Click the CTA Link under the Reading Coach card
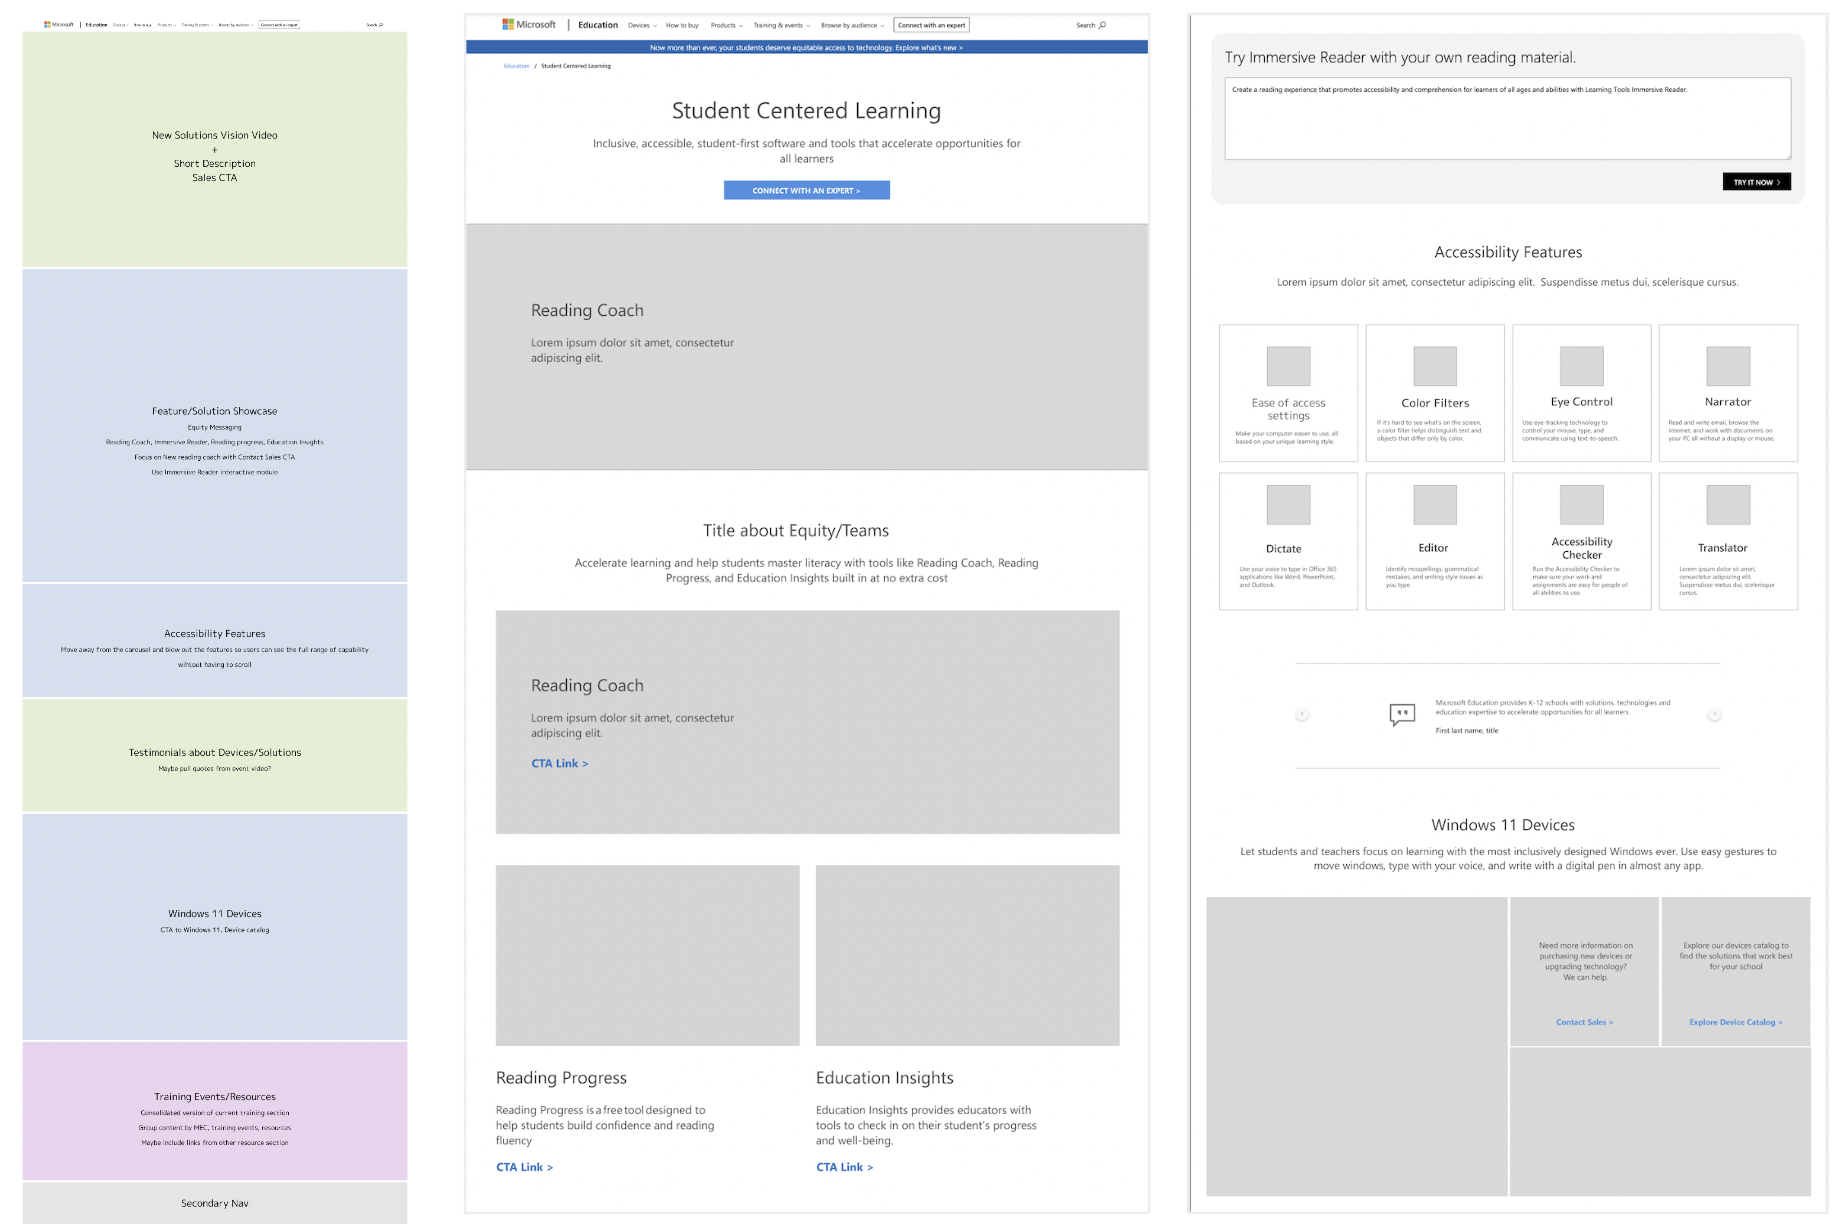1846x1224 pixels. click(560, 763)
